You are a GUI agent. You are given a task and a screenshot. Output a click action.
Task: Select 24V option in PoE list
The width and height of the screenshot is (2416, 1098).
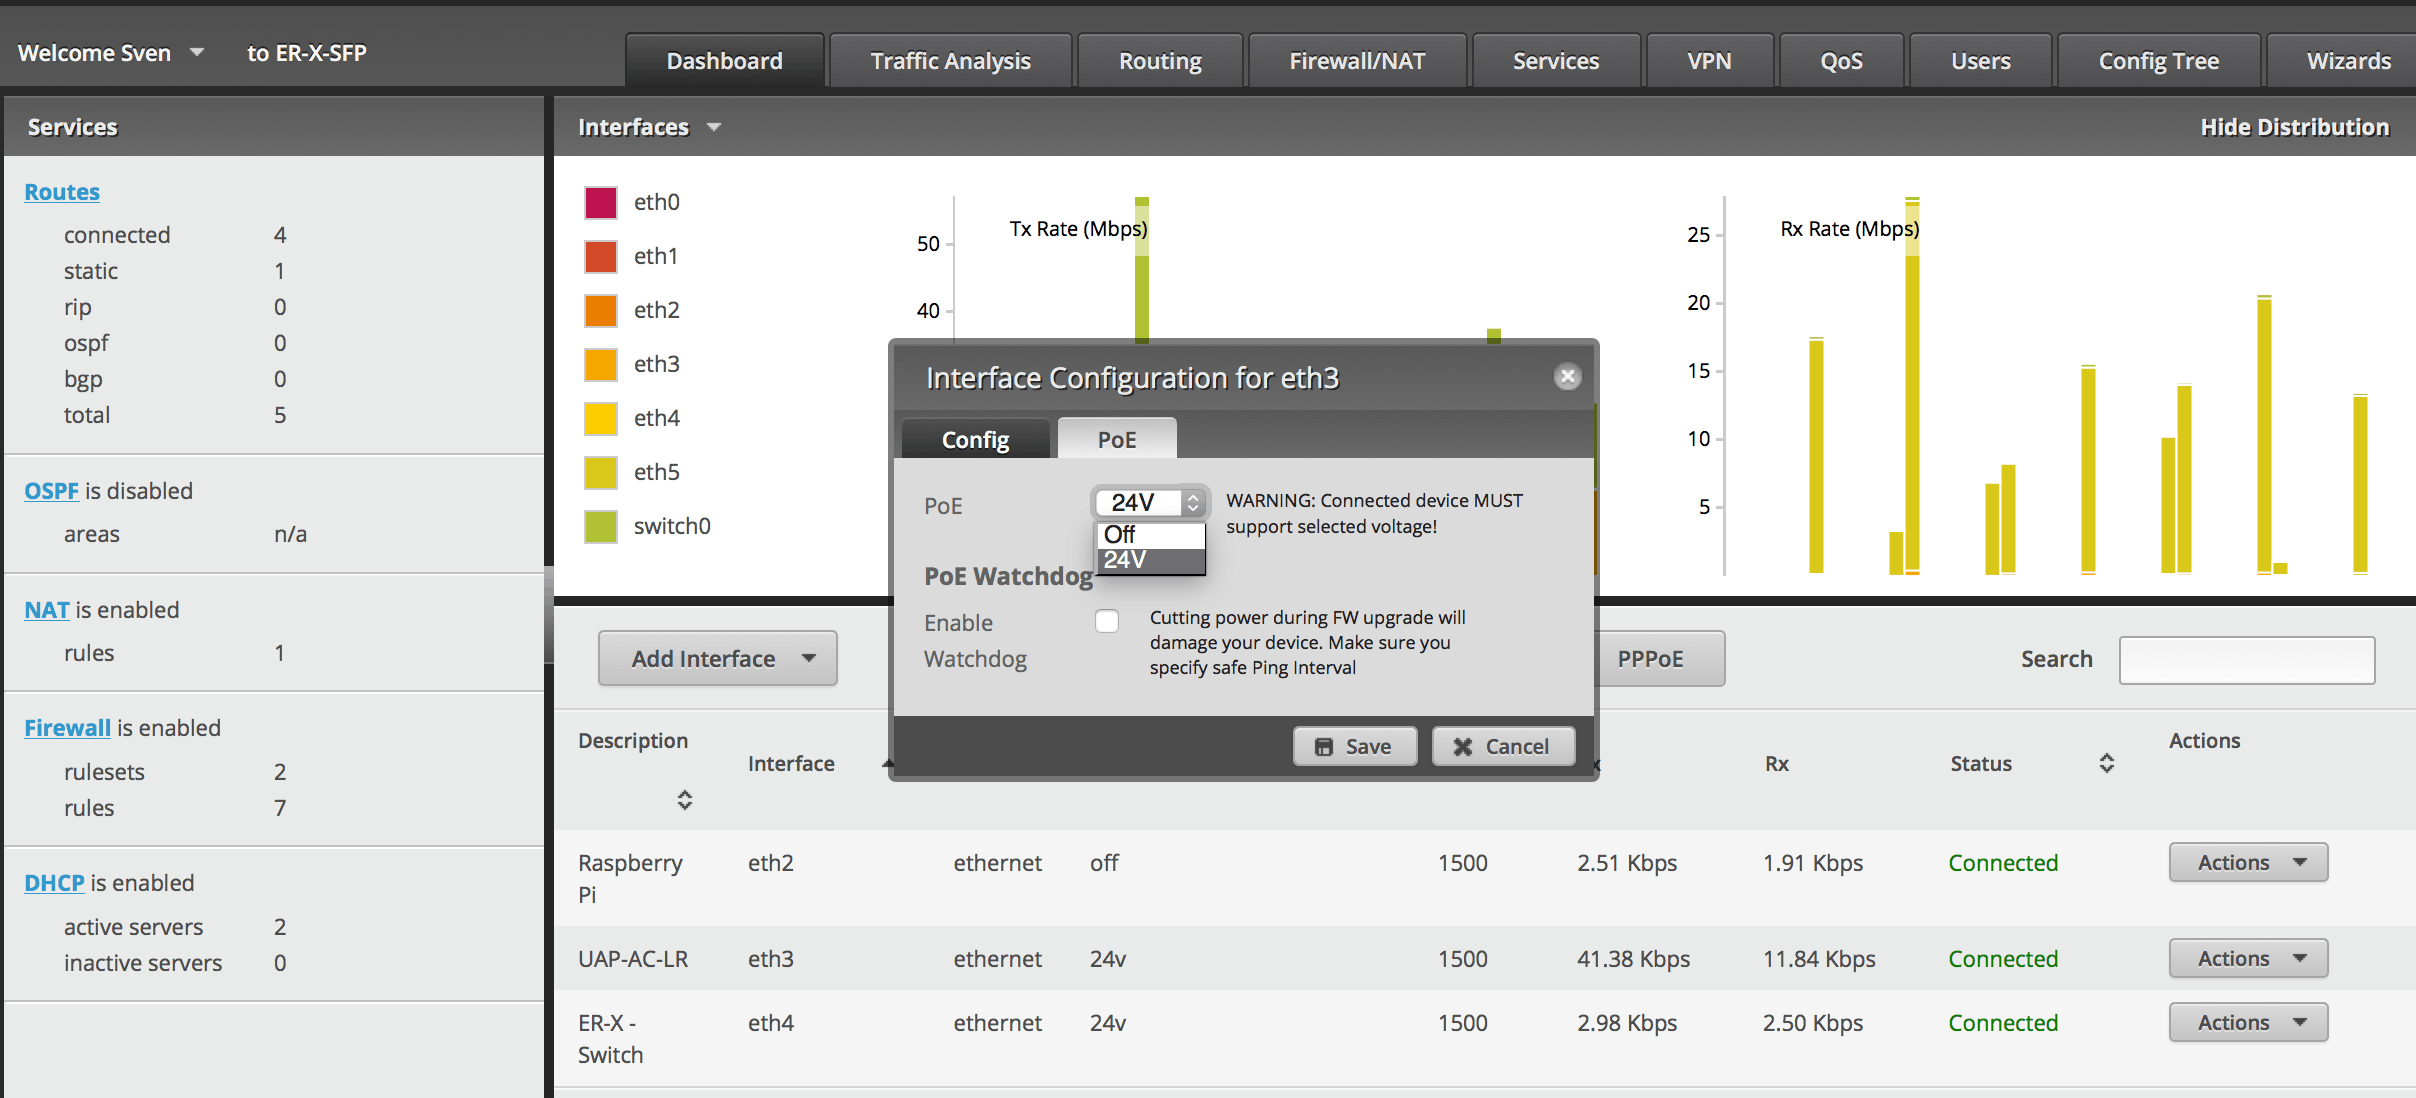coord(1150,560)
